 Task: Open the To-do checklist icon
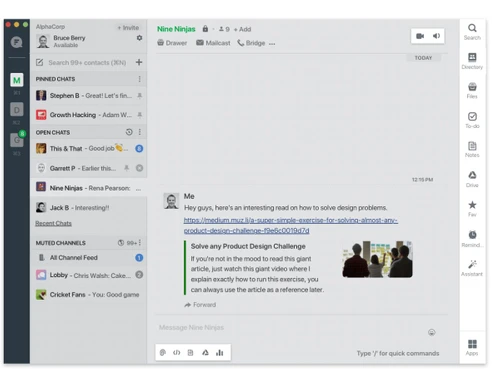(472, 116)
